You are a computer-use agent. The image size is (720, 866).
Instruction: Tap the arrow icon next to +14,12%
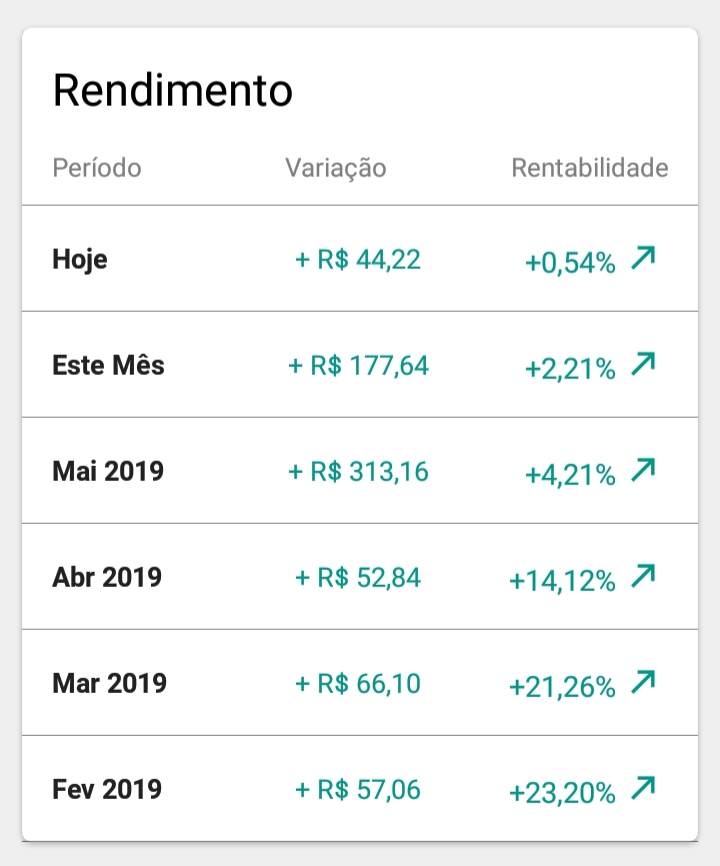[x=643, y=575]
